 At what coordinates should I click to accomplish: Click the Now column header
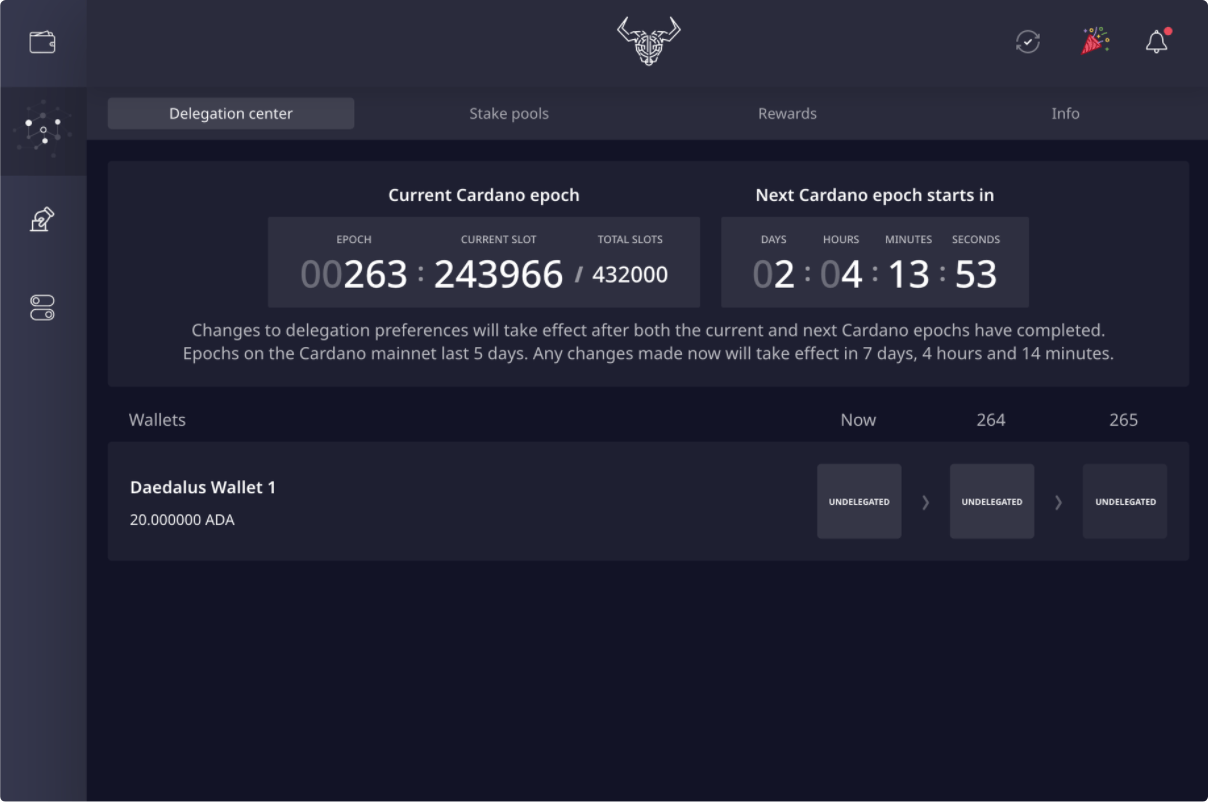(x=858, y=420)
